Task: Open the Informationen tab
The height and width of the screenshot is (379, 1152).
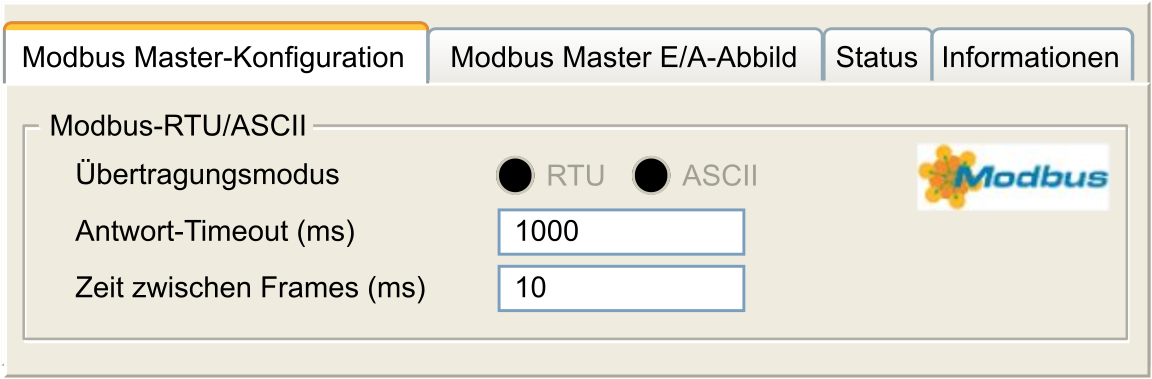Action: 1031,57
